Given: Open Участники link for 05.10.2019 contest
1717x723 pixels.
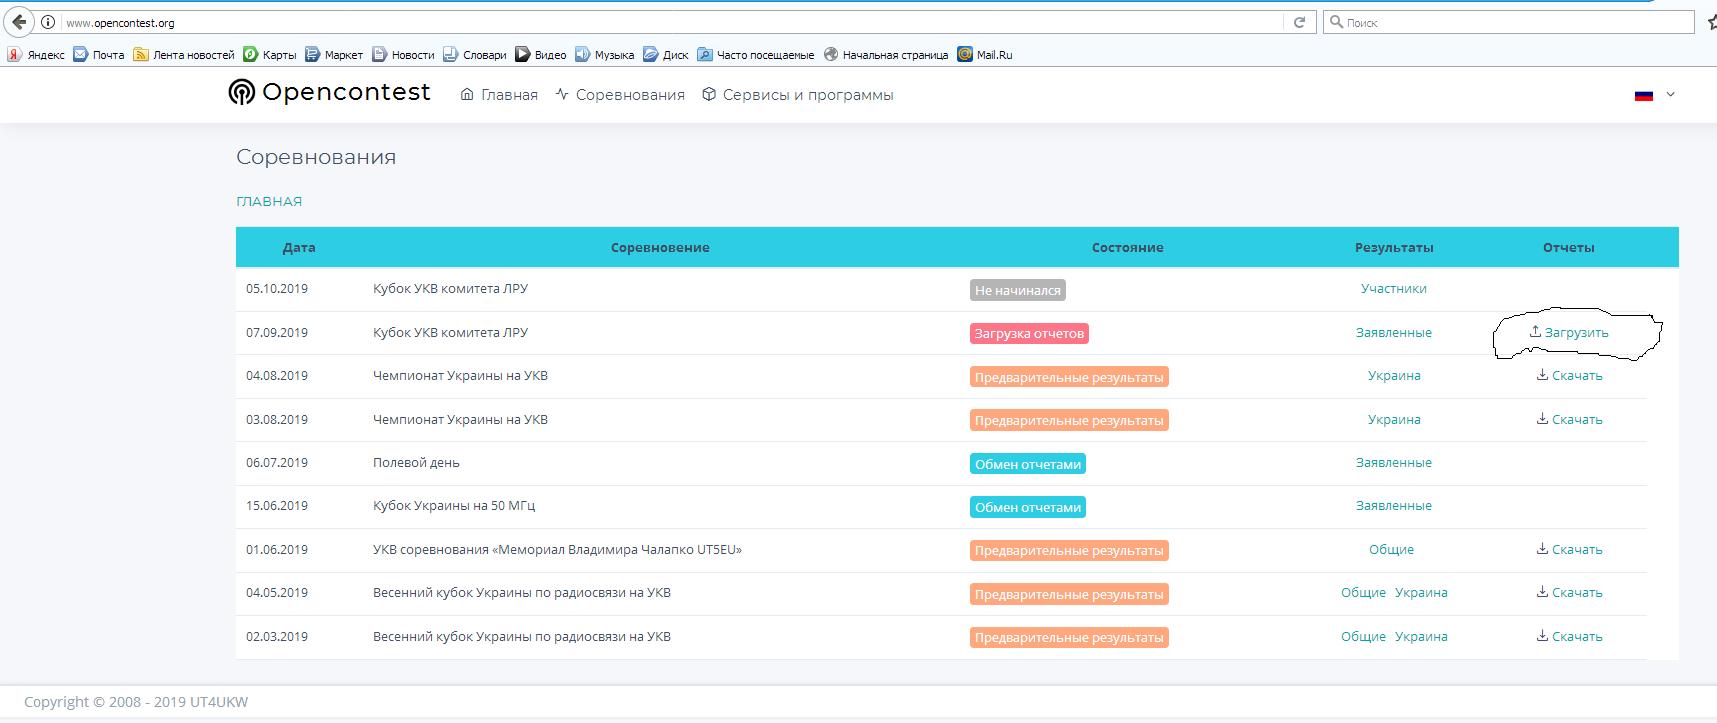Looking at the screenshot, I should pyautogui.click(x=1393, y=288).
